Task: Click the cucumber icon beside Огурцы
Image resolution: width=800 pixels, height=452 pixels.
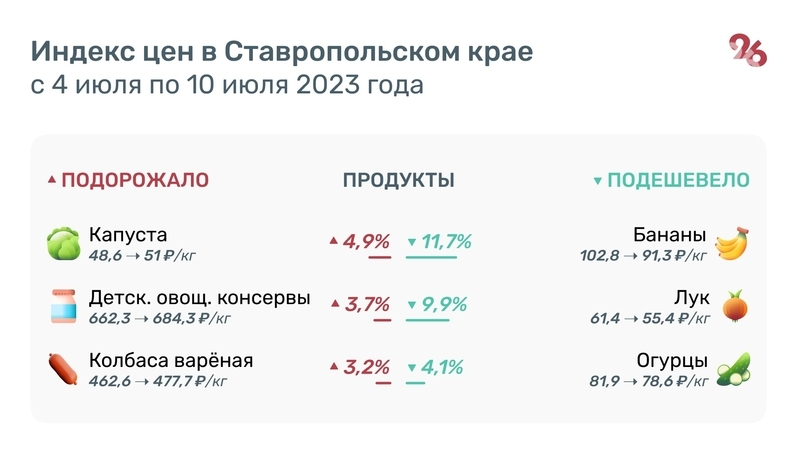Action: (x=733, y=369)
